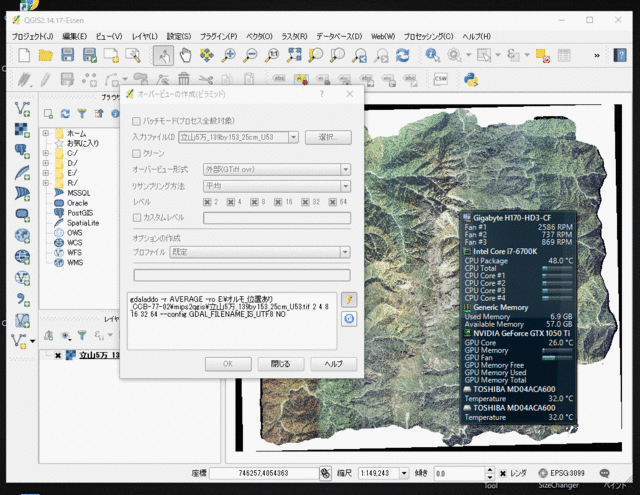
Task: Open the CSW MetaSearch plugin icon
Action: coord(440,79)
